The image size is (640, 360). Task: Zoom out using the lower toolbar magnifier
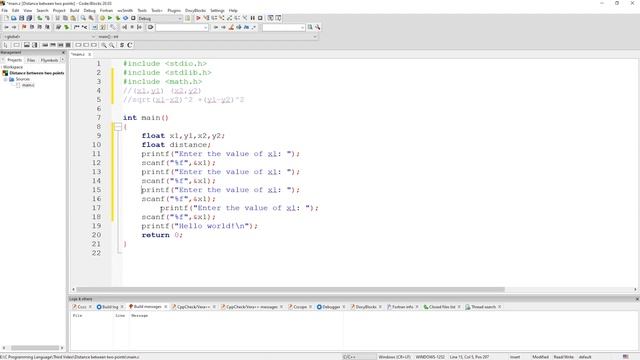pos(111,45)
